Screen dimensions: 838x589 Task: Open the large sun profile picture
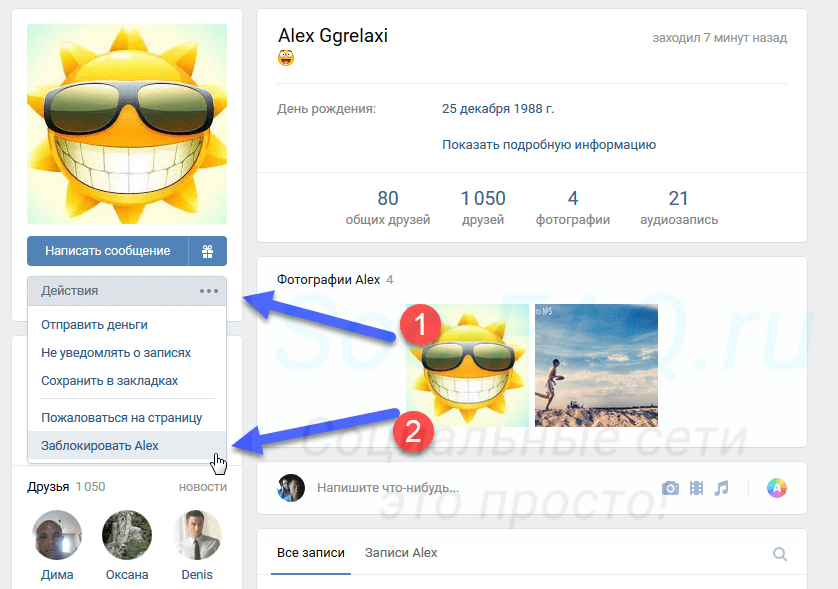tap(127, 124)
